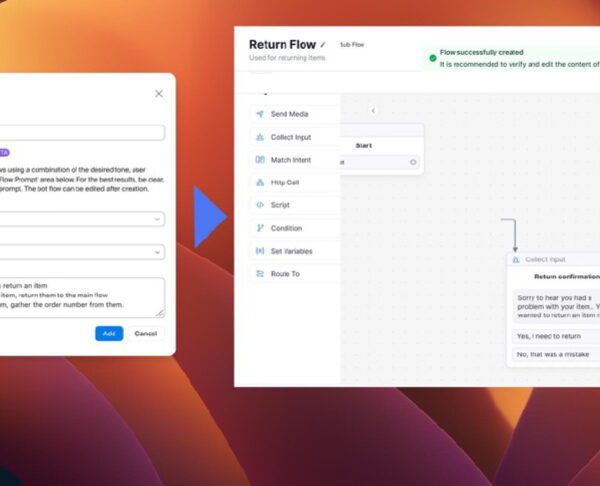Click the Http Call icon
600x486 pixels.
coord(260,182)
